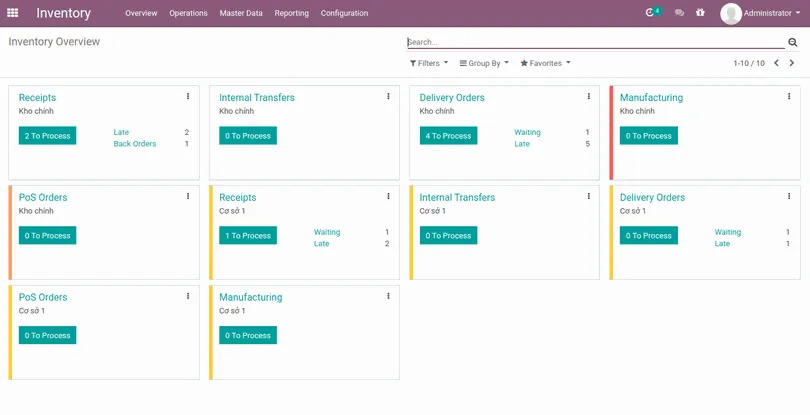This screenshot has width=810, height=415.
Task: Open Waiting link on Receipts Cơ sở 1
Action: point(327,232)
